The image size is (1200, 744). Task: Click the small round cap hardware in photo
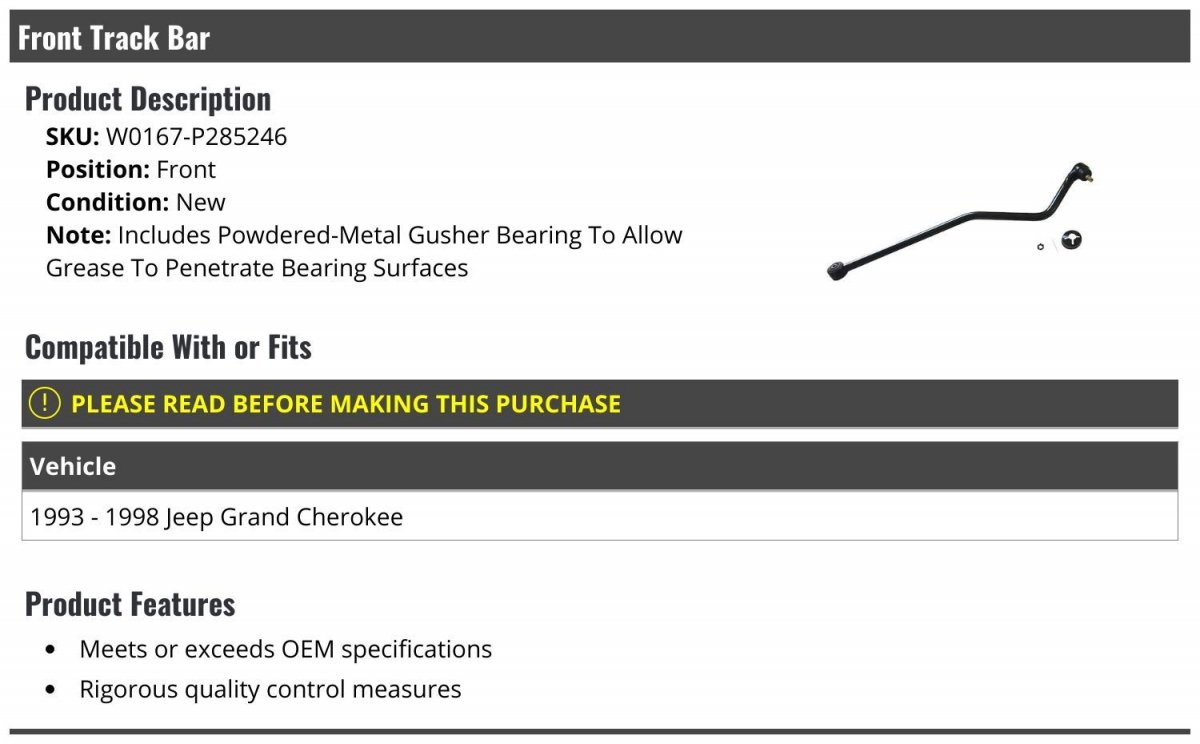1072,240
